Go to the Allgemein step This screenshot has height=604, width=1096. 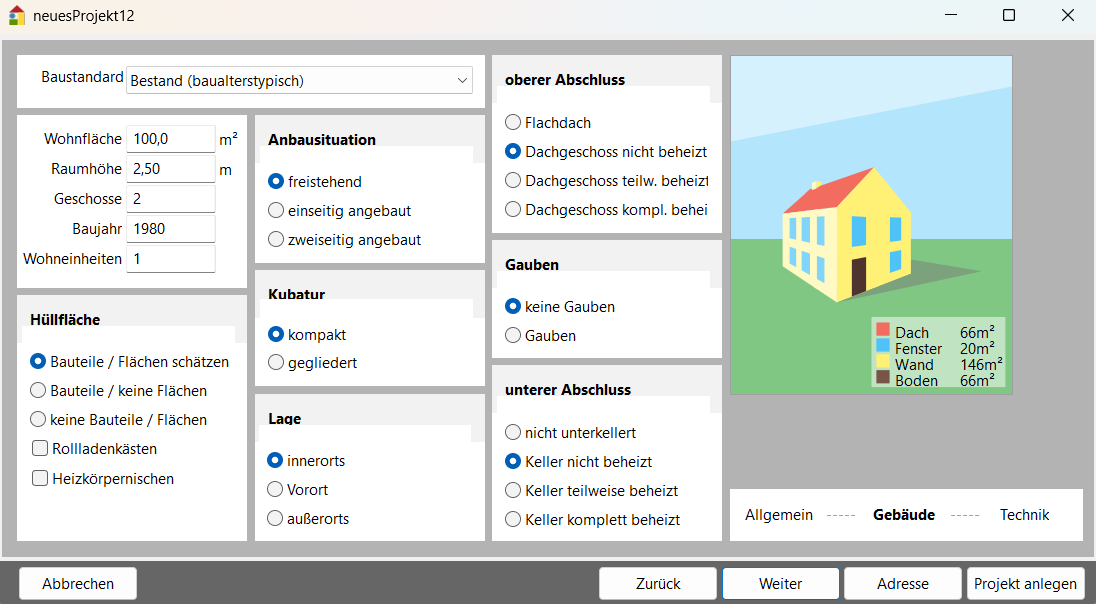coord(778,515)
